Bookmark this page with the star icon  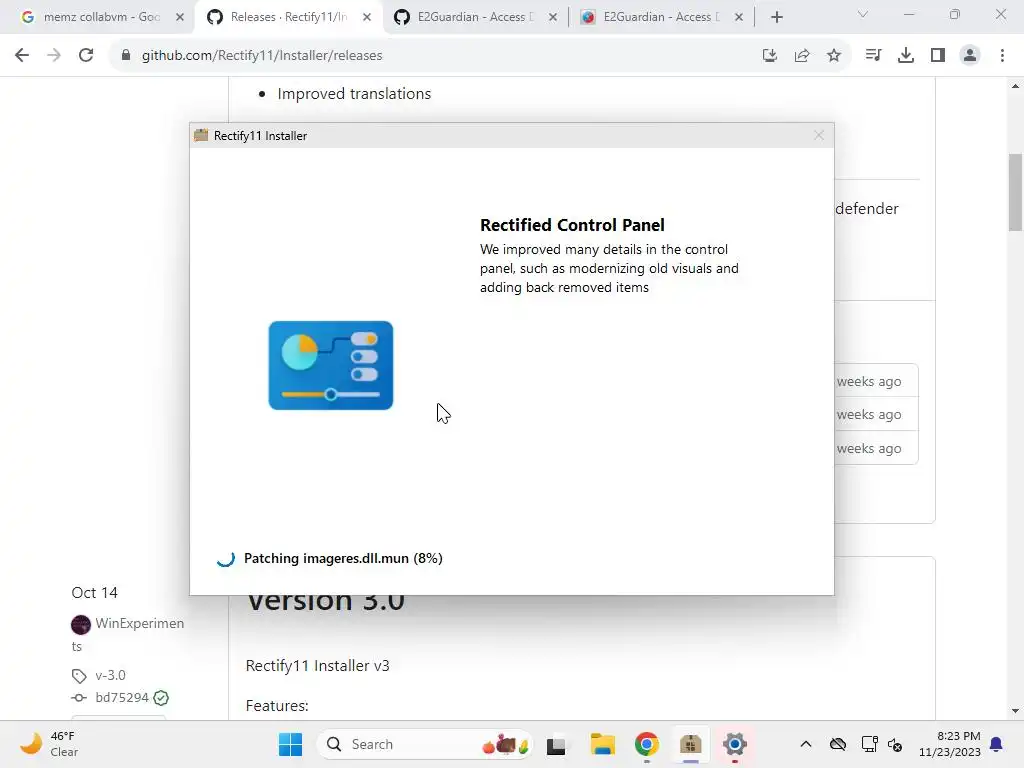834,56
